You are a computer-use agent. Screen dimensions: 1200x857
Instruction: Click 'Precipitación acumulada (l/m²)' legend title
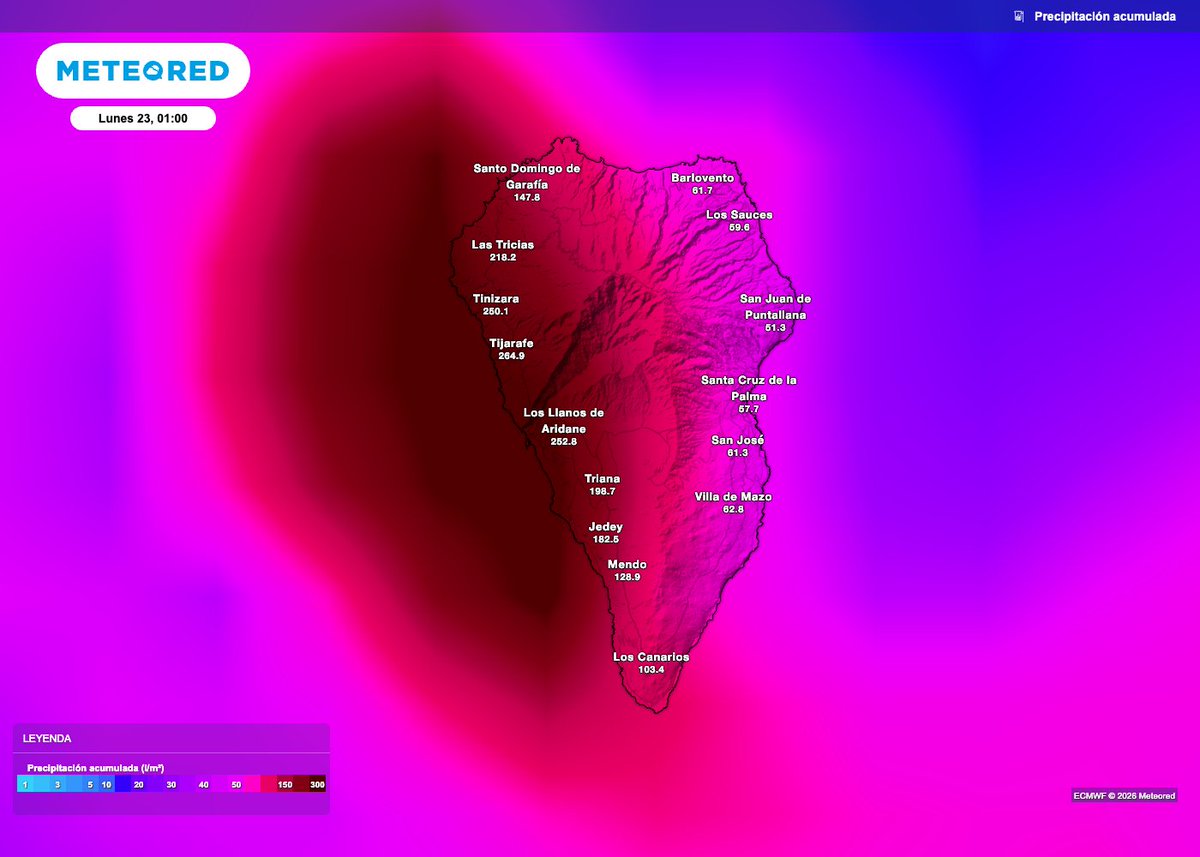[96, 767]
